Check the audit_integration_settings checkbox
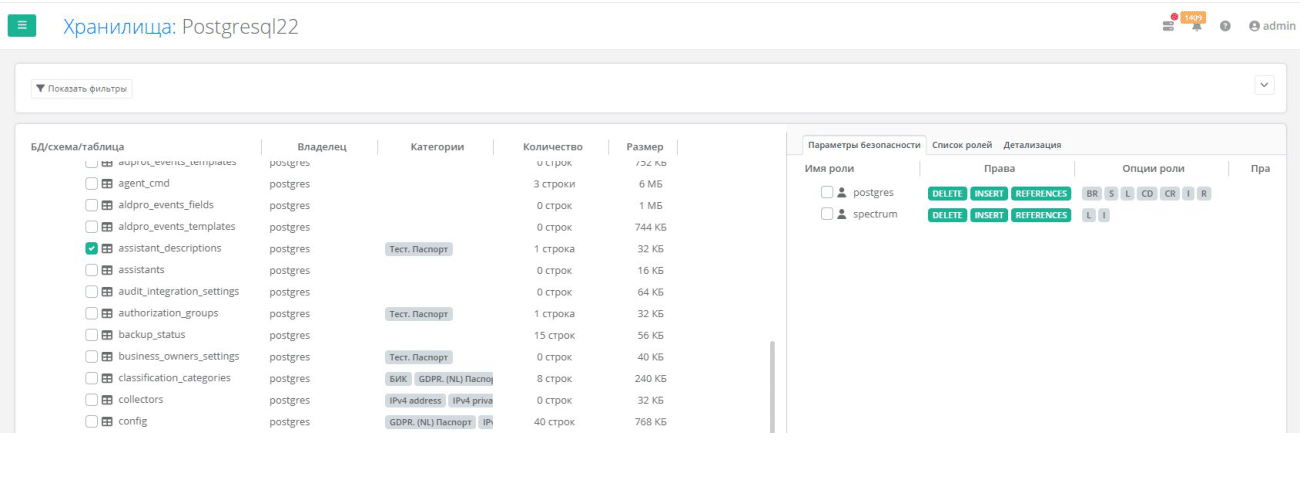This screenshot has height=493, width=1306. 92,292
